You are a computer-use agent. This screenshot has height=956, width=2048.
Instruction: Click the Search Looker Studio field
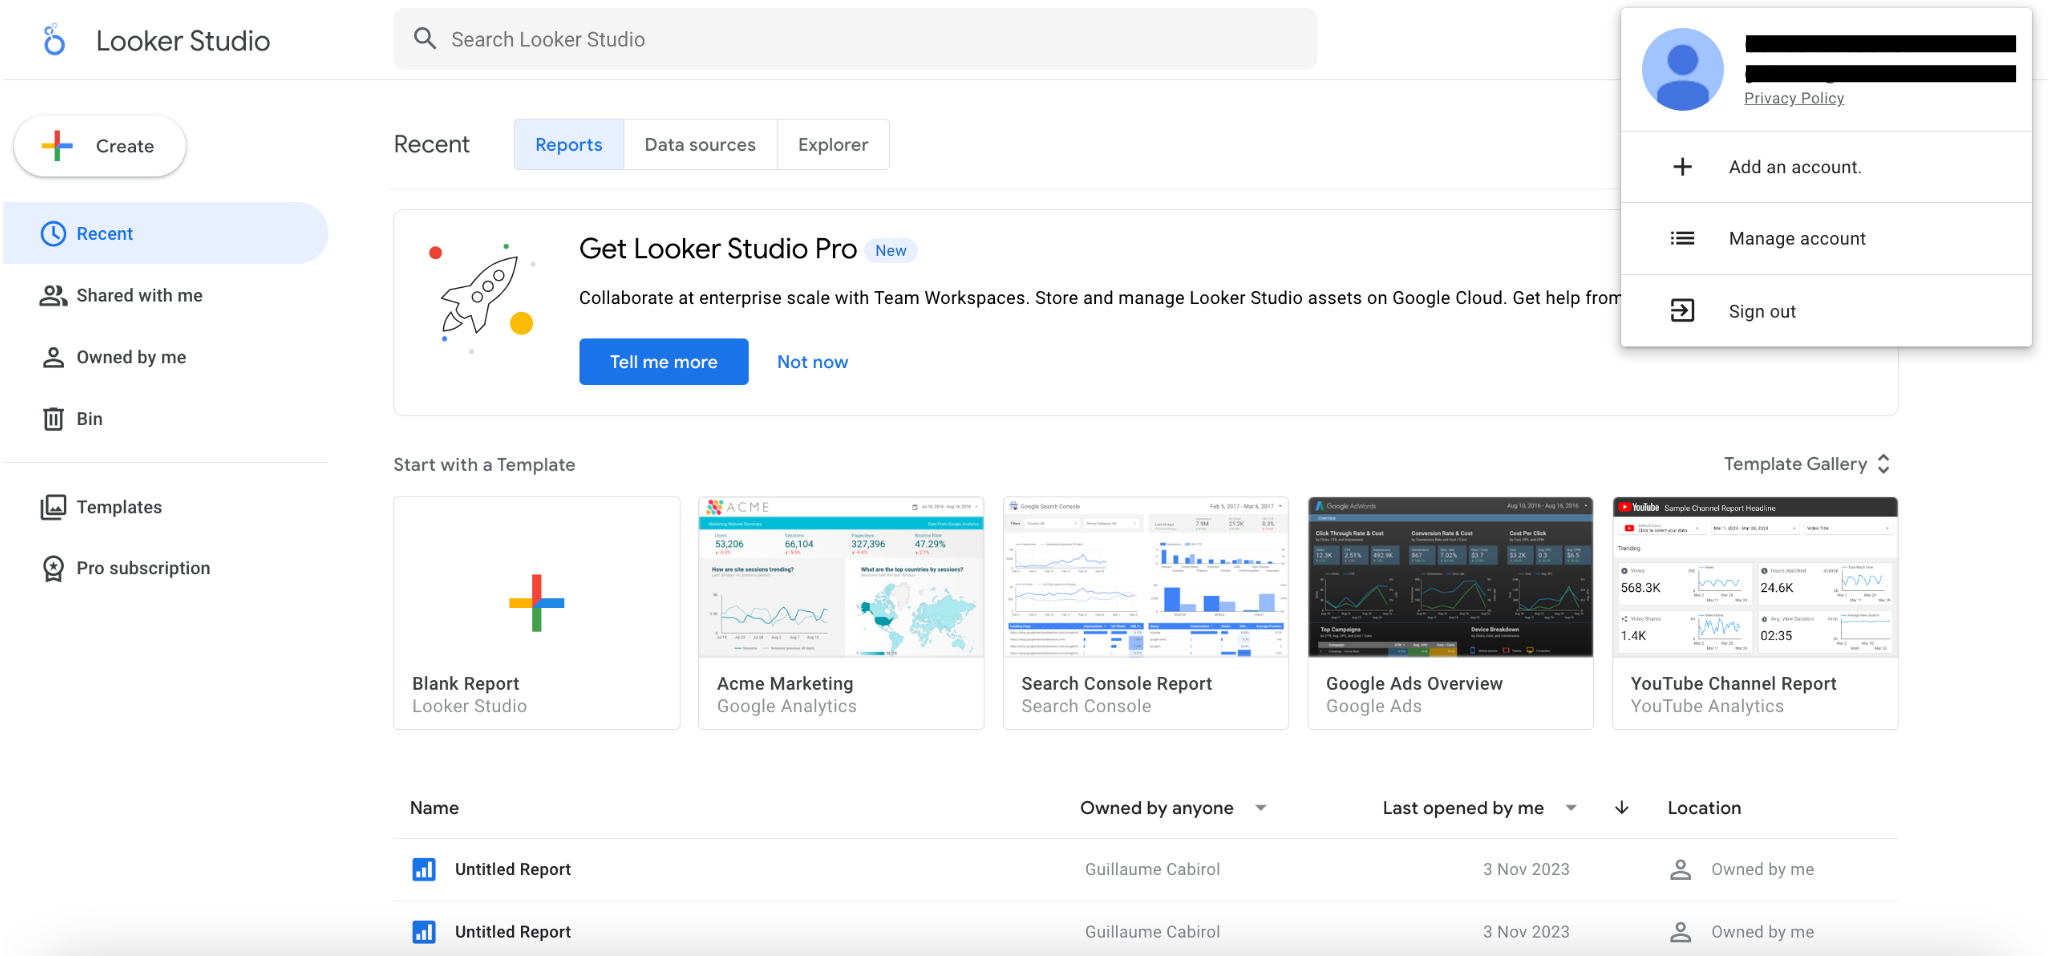coord(855,39)
